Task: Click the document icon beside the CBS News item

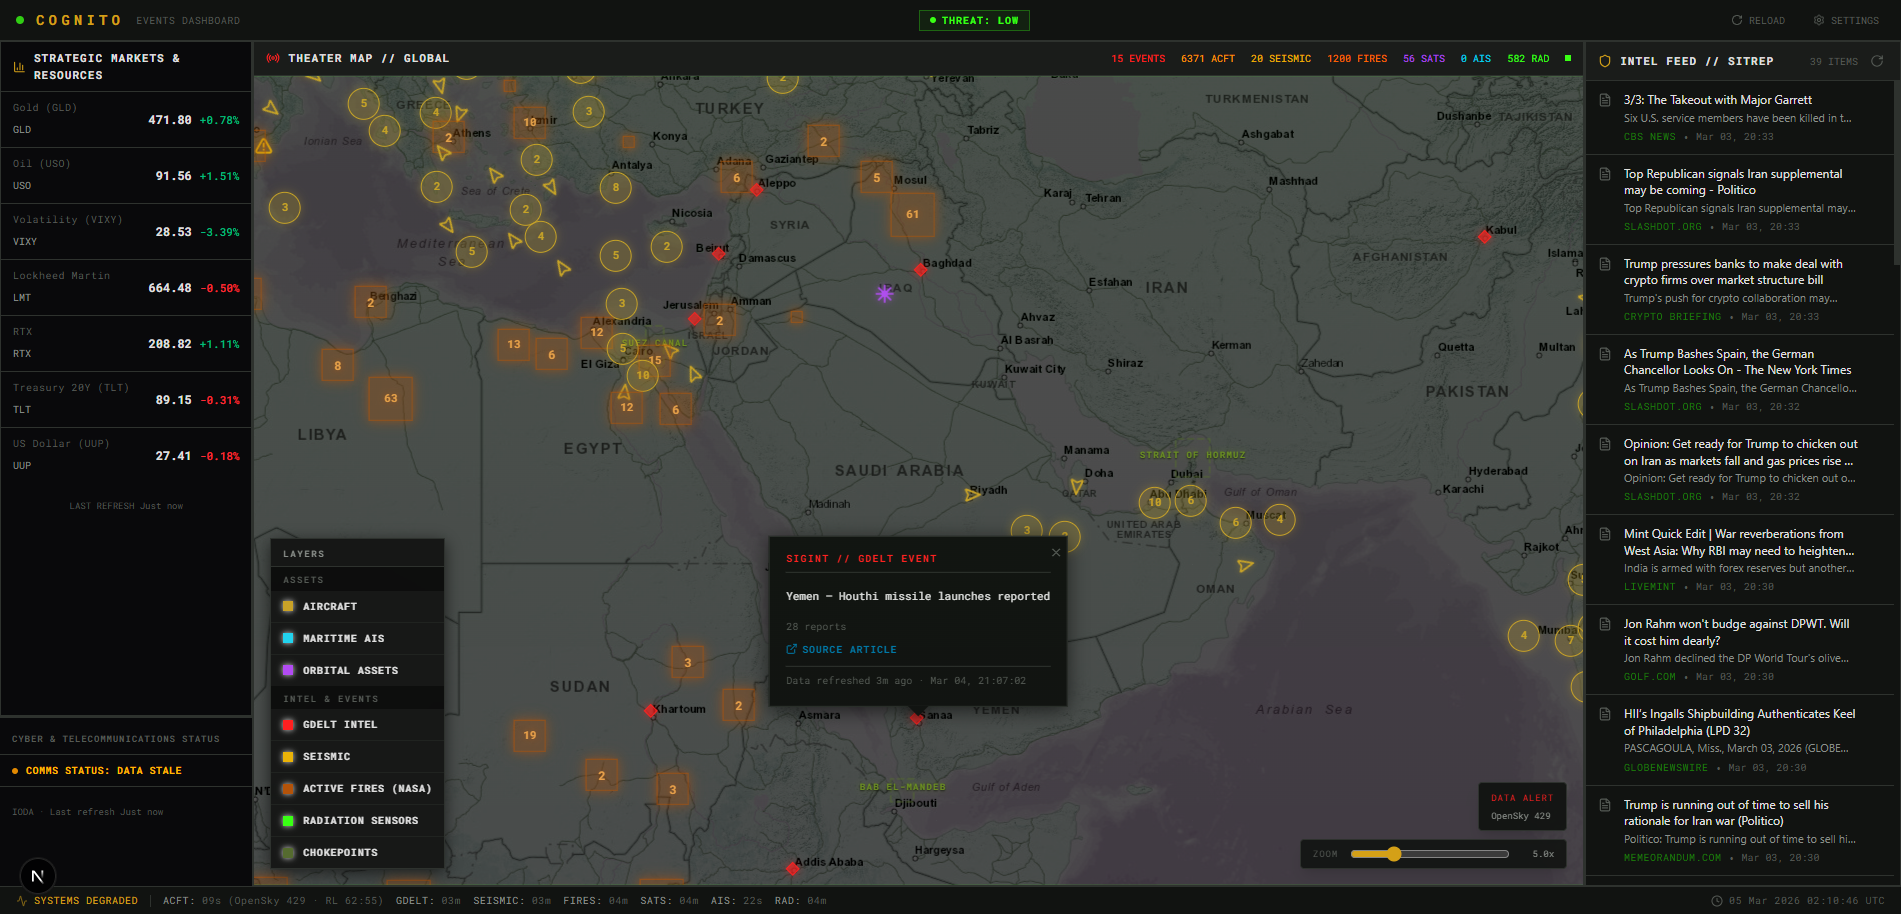Action: coord(1605,100)
